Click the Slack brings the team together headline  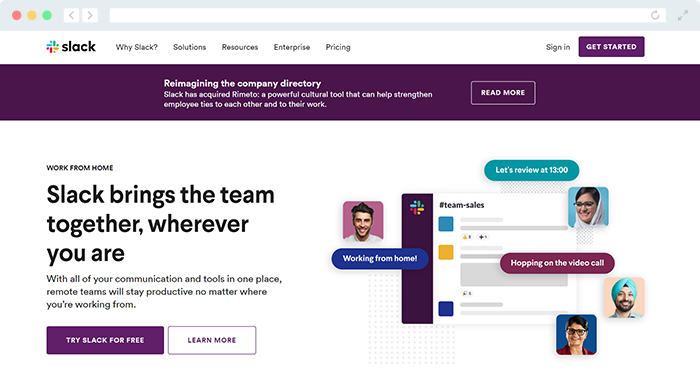click(161, 224)
